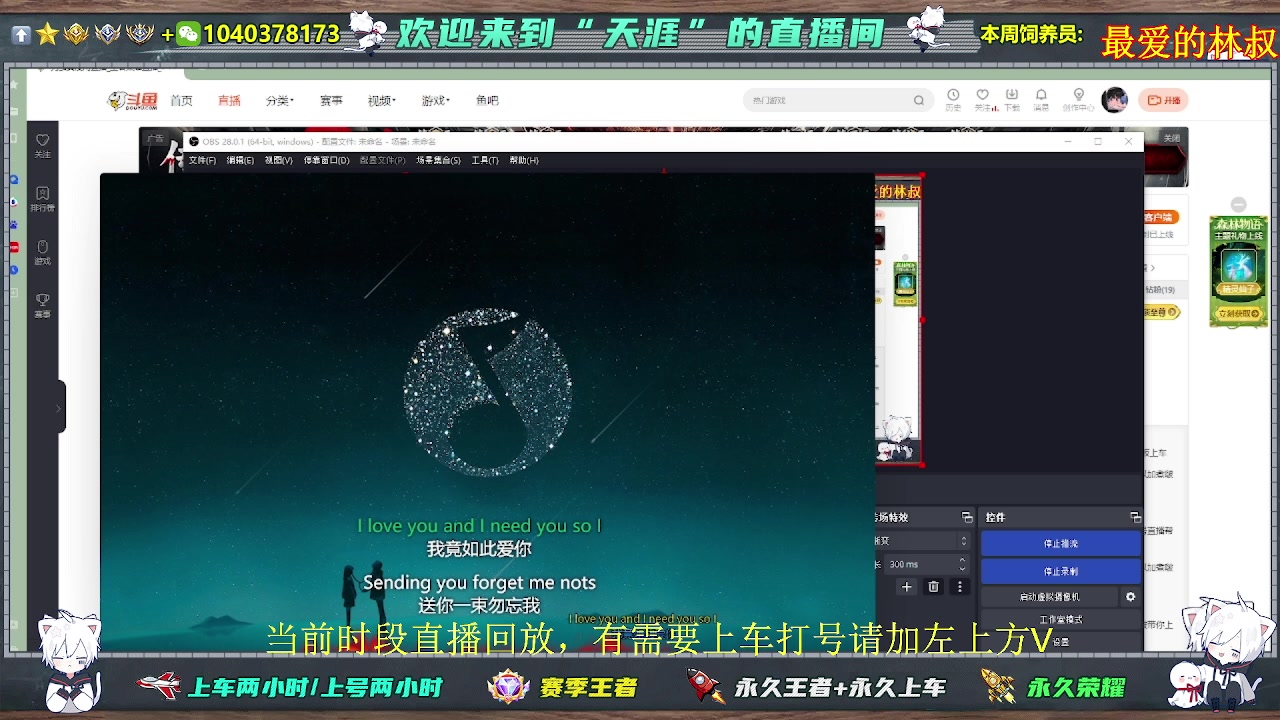1280x720 pixels.
Task: Open the 创作中心 lightbulb icon
Action: [1078, 99]
